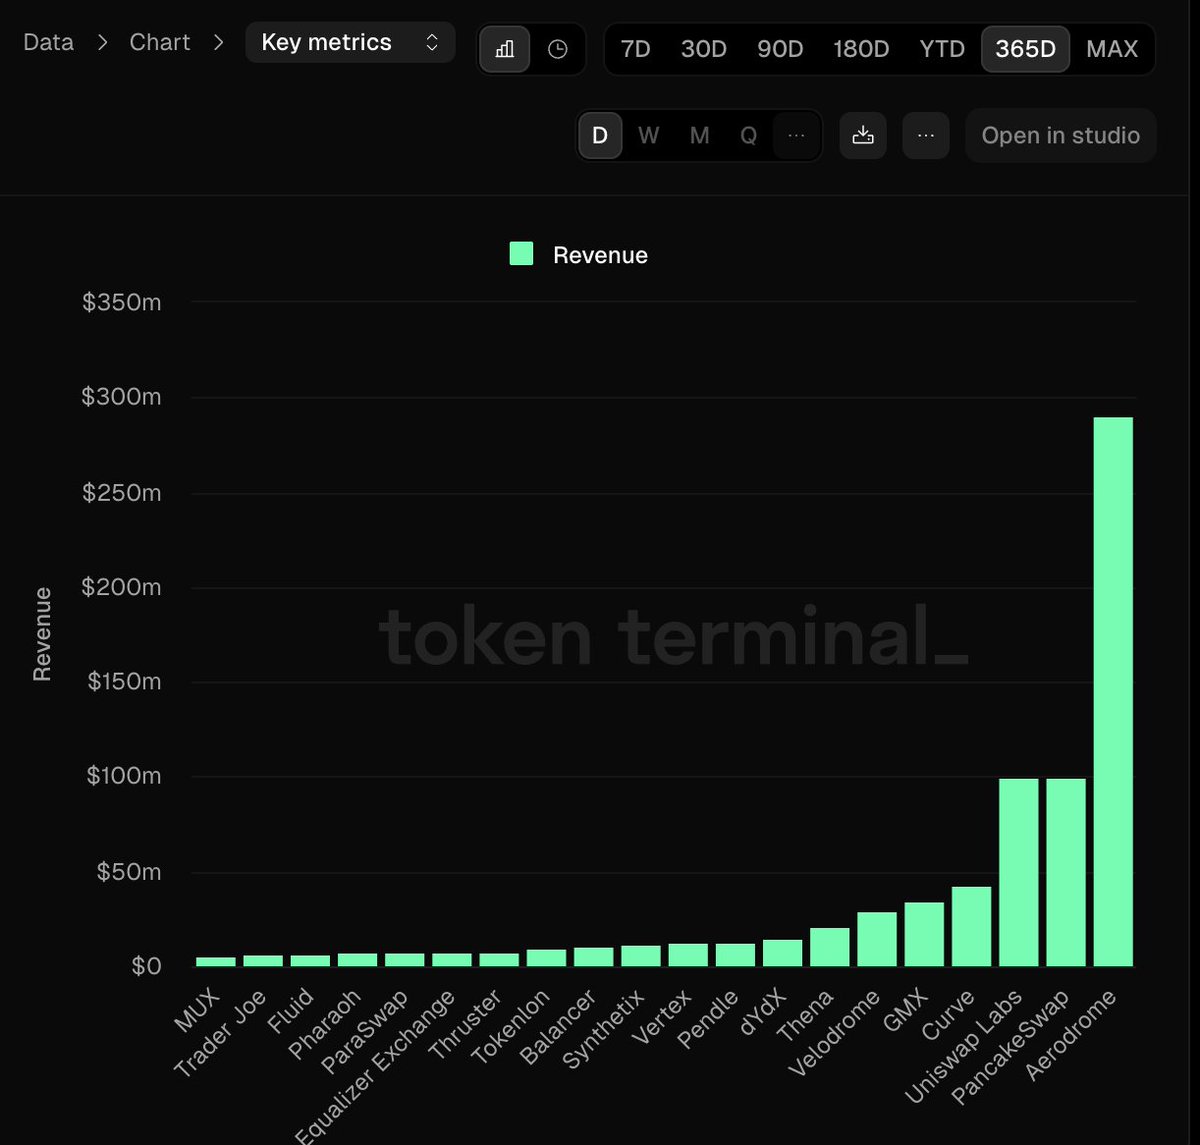Click the download chart icon
This screenshot has height=1145, width=1200.
[863, 135]
